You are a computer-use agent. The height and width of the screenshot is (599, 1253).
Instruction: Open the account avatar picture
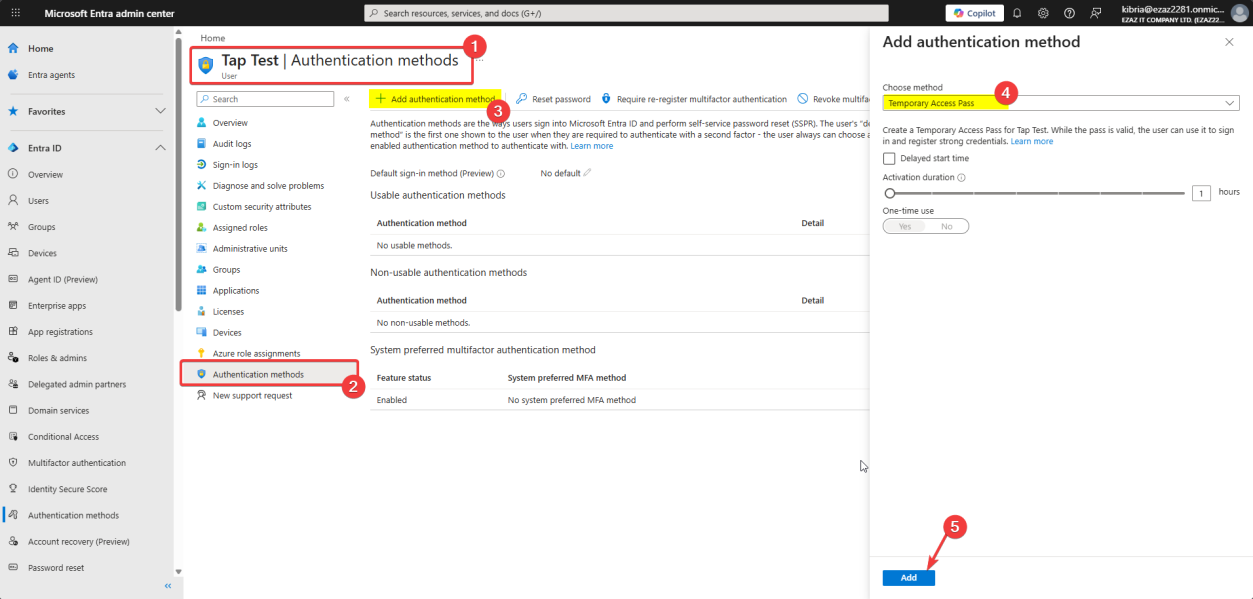1239,13
